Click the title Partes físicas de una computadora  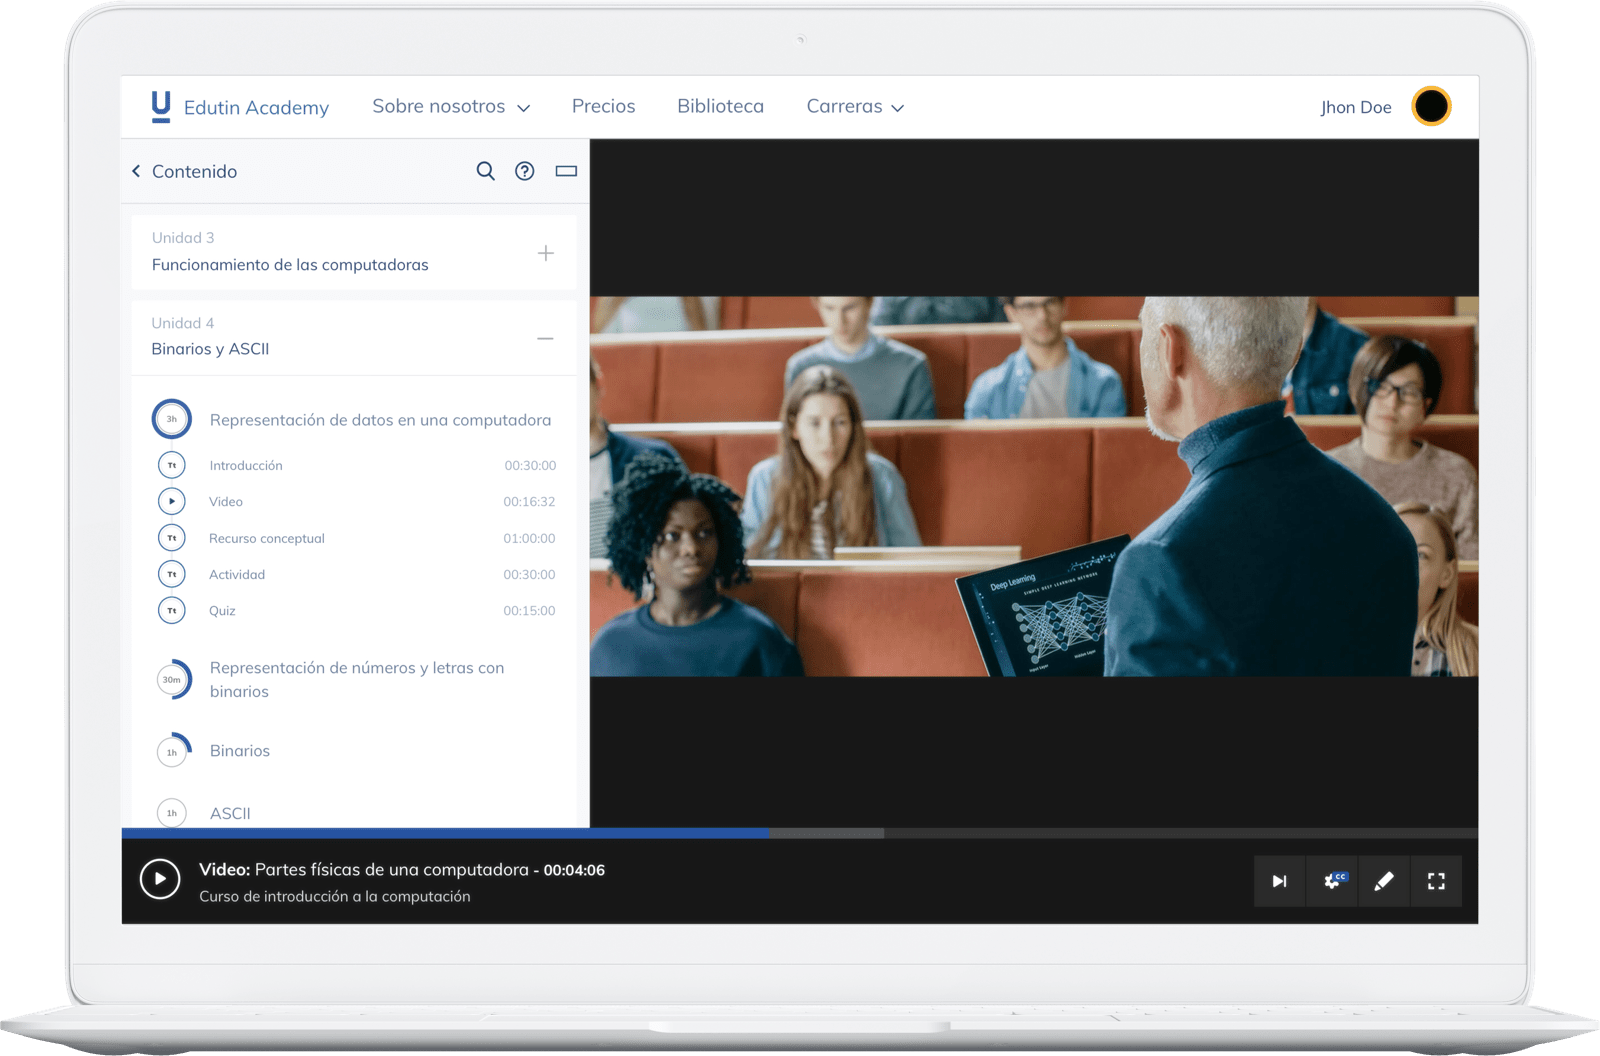392,870
